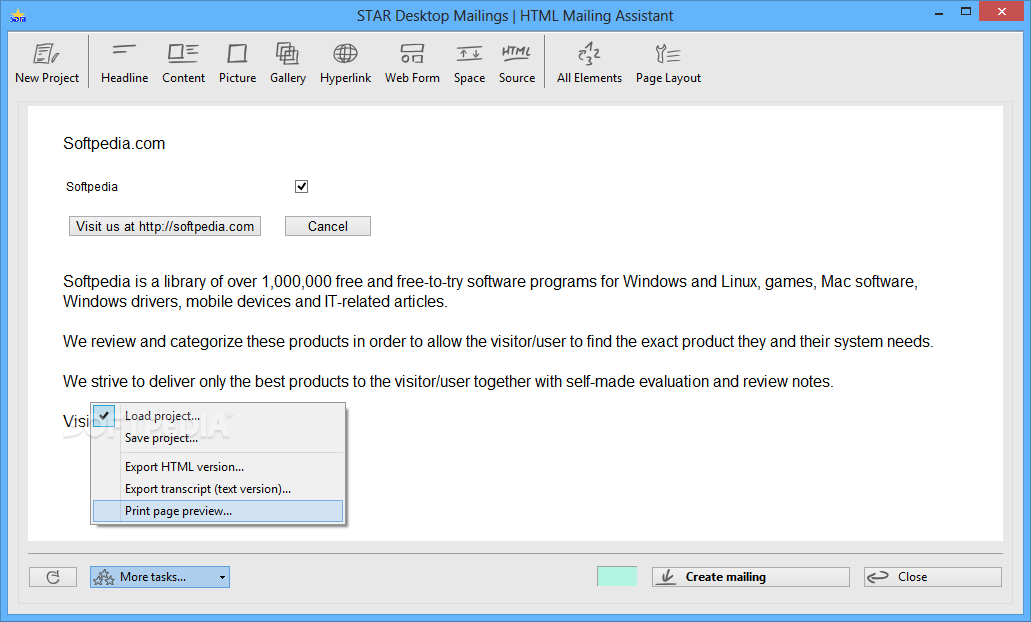Show All Elements list
The height and width of the screenshot is (622, 1031).
589,63
